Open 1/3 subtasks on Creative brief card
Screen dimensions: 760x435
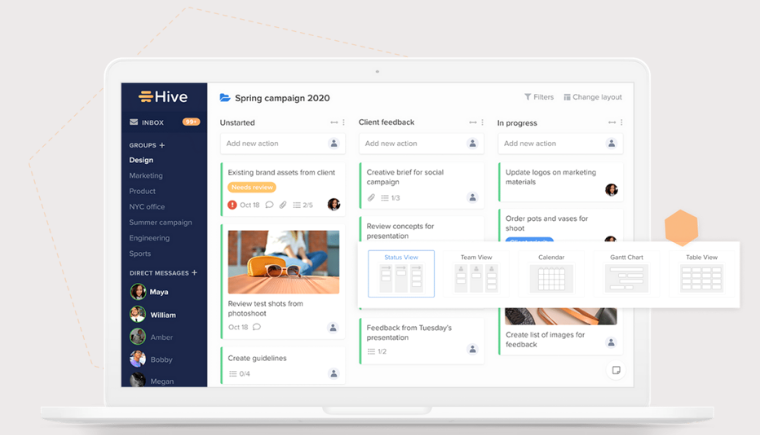[x=390, y=198]
